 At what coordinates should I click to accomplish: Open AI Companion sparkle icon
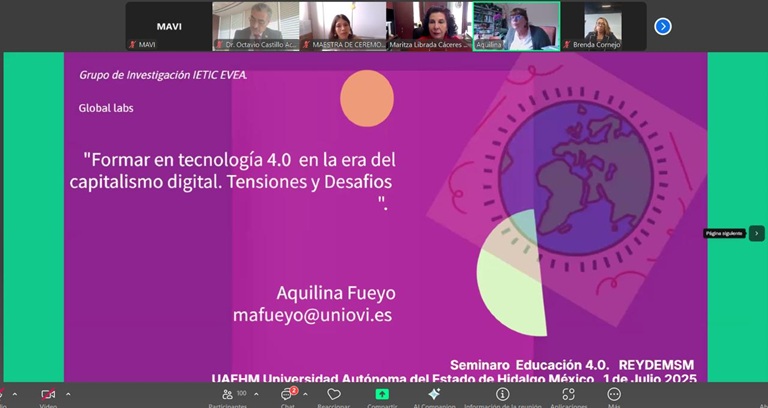pos(434,394)
